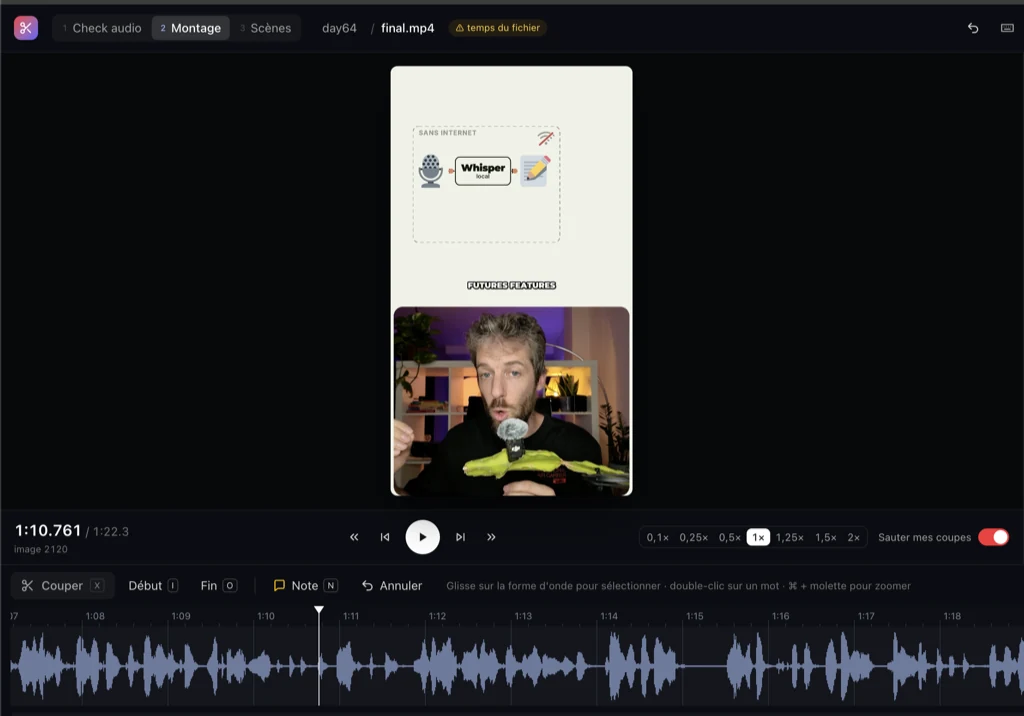Play the video with the play button
This screenshot has height=716, width=1024.
pos(423,537)
